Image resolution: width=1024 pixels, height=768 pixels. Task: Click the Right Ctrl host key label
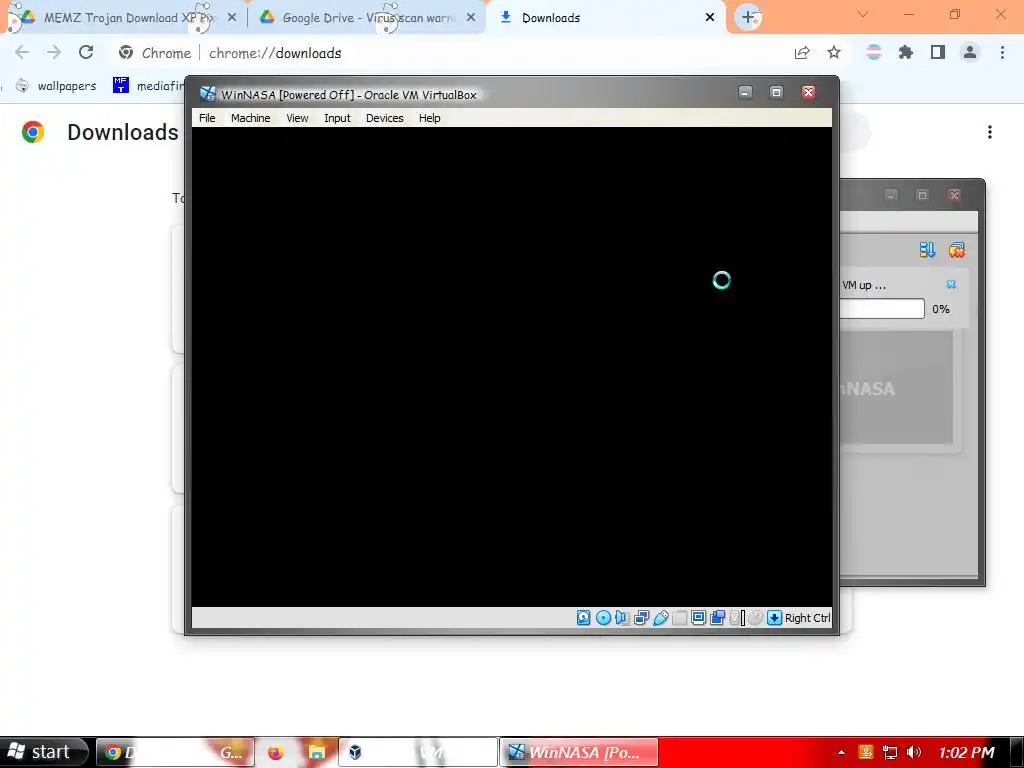807,618
